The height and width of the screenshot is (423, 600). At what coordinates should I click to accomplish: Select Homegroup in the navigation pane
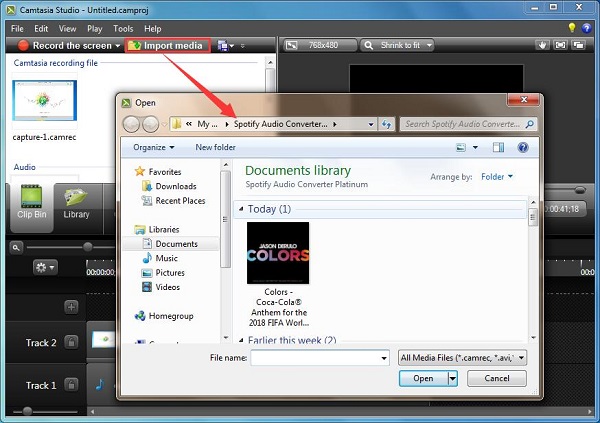pos(164,316)
